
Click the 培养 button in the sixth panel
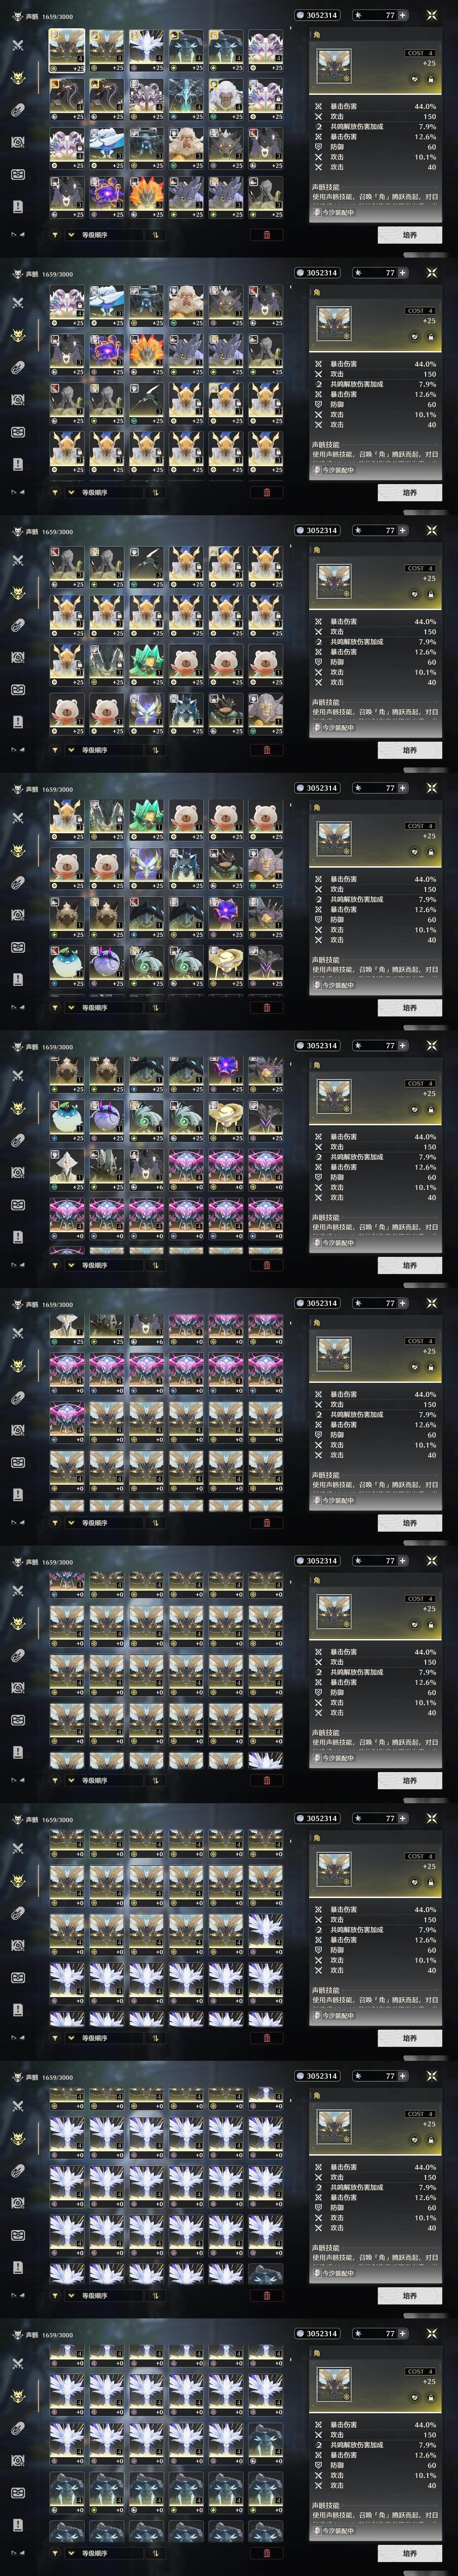click(x=409, y=1523)
